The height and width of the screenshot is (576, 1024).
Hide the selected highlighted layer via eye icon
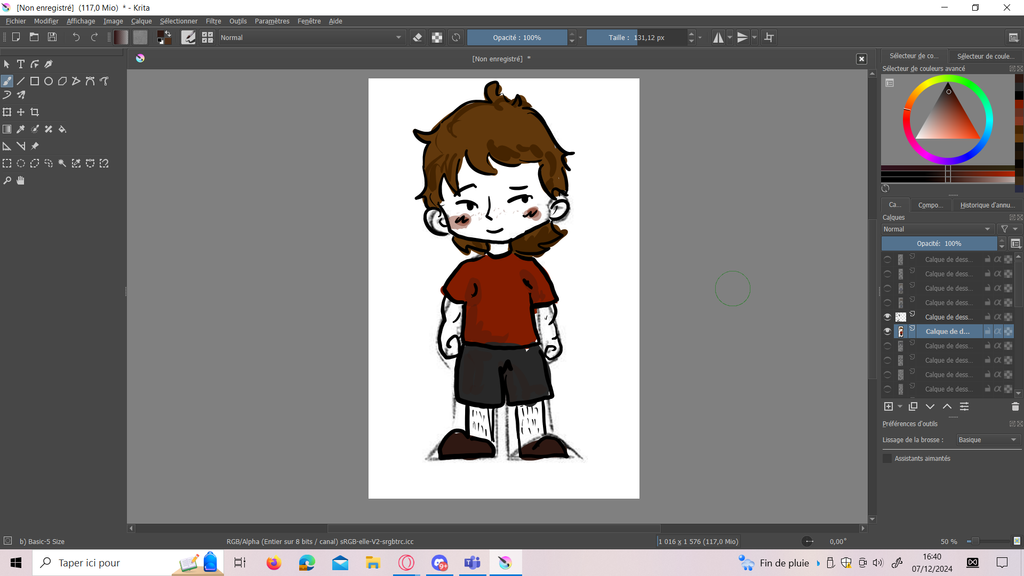click(x=887, y=331)
